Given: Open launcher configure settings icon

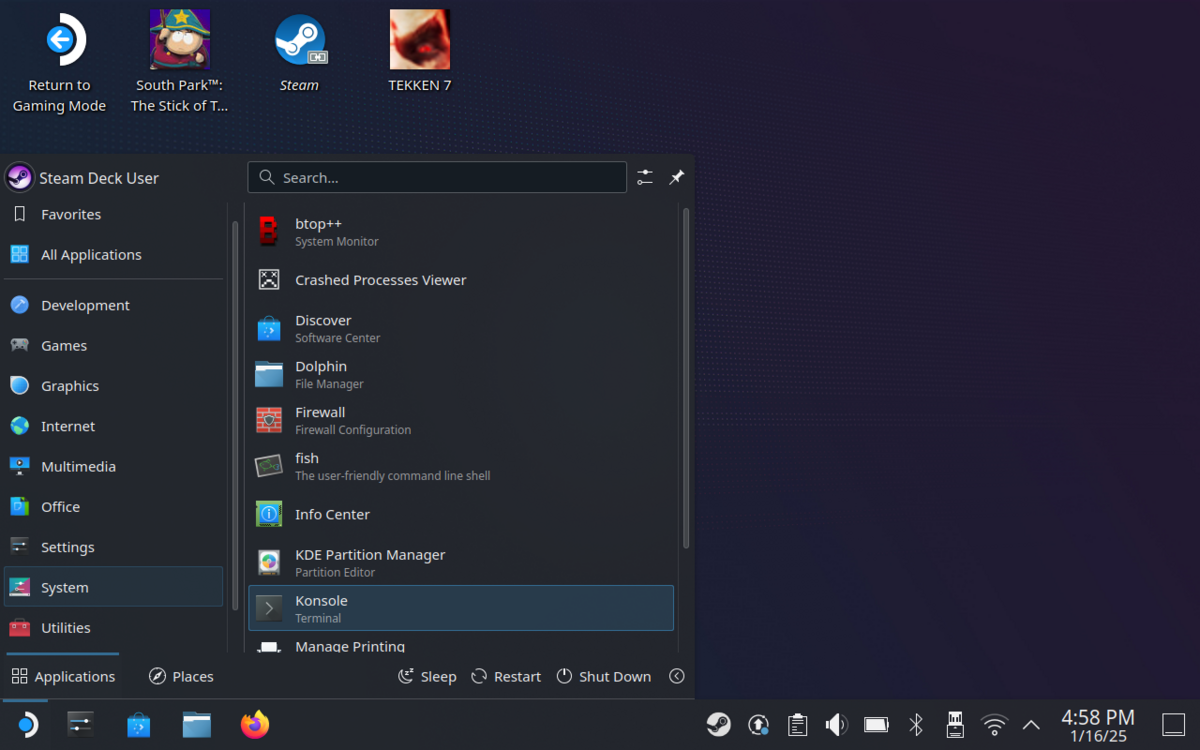Looking at the screenshot, I should [645, 177].
